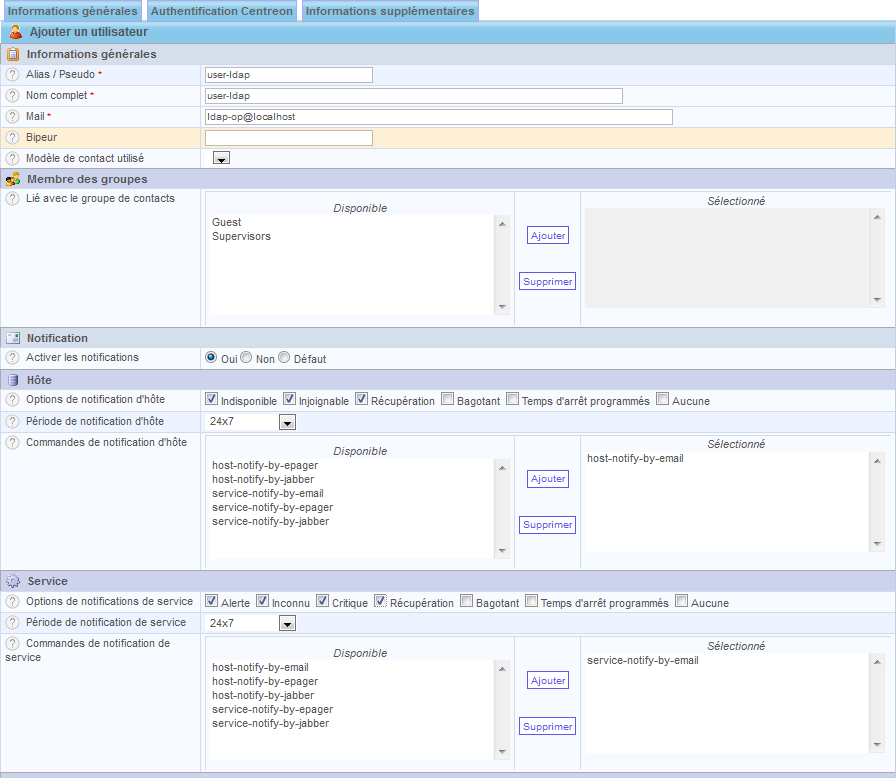The height and width of the screenshot is (778, 896).
Task: Select Guest in available contact groups
Action: point(226,222)
